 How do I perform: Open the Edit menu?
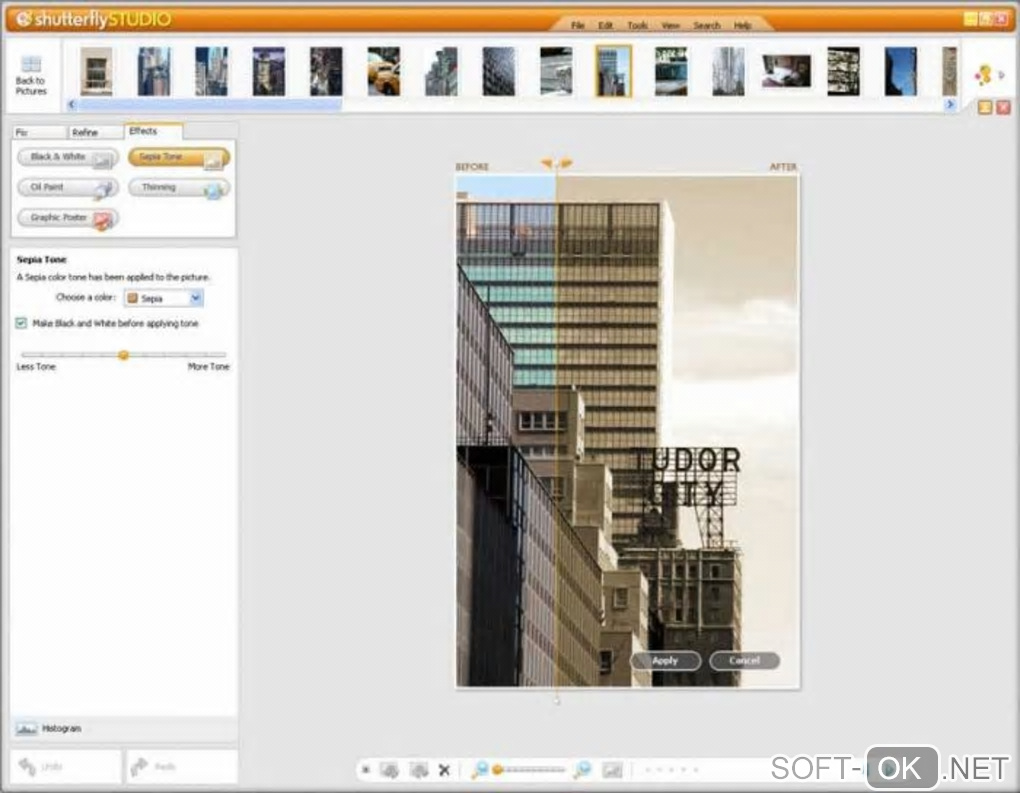pyautogui.click(x=605, y=25)
